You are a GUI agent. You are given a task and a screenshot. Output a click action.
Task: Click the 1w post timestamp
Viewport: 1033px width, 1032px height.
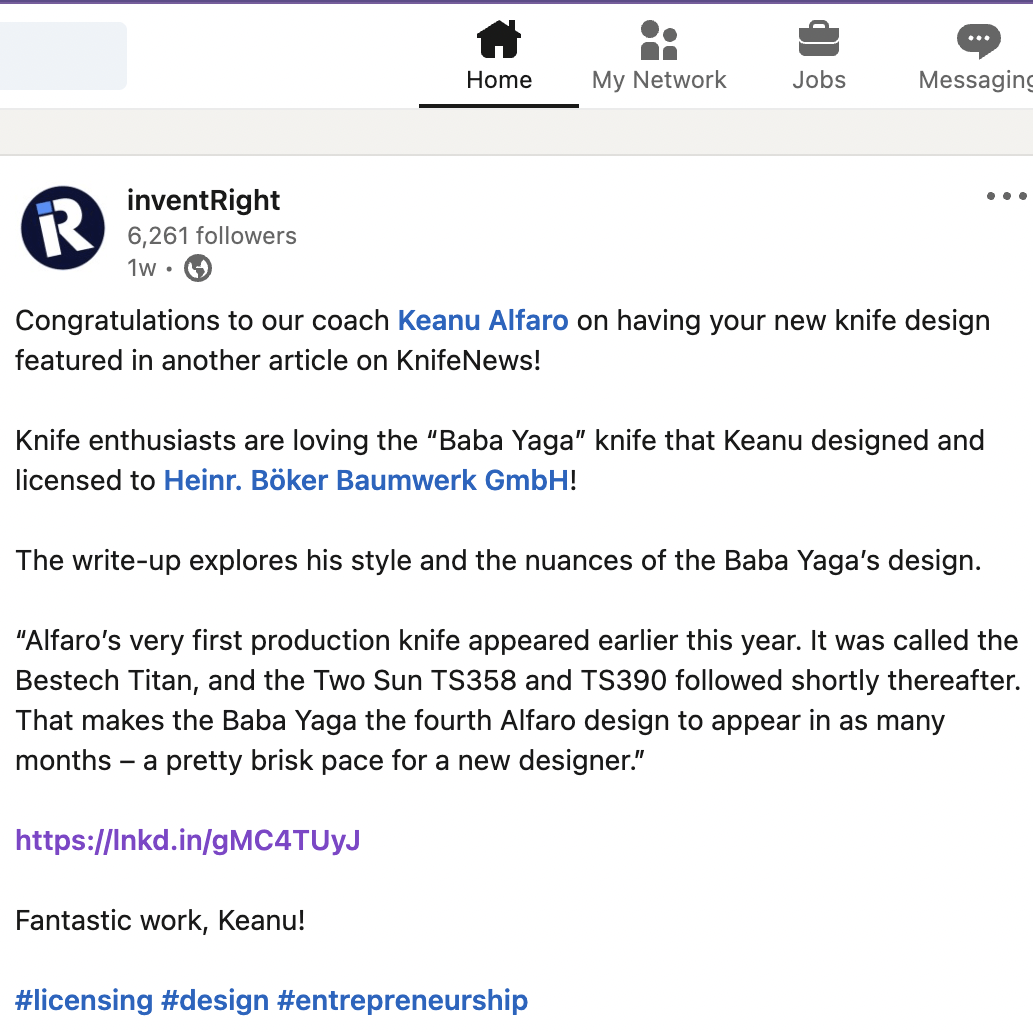142,268
